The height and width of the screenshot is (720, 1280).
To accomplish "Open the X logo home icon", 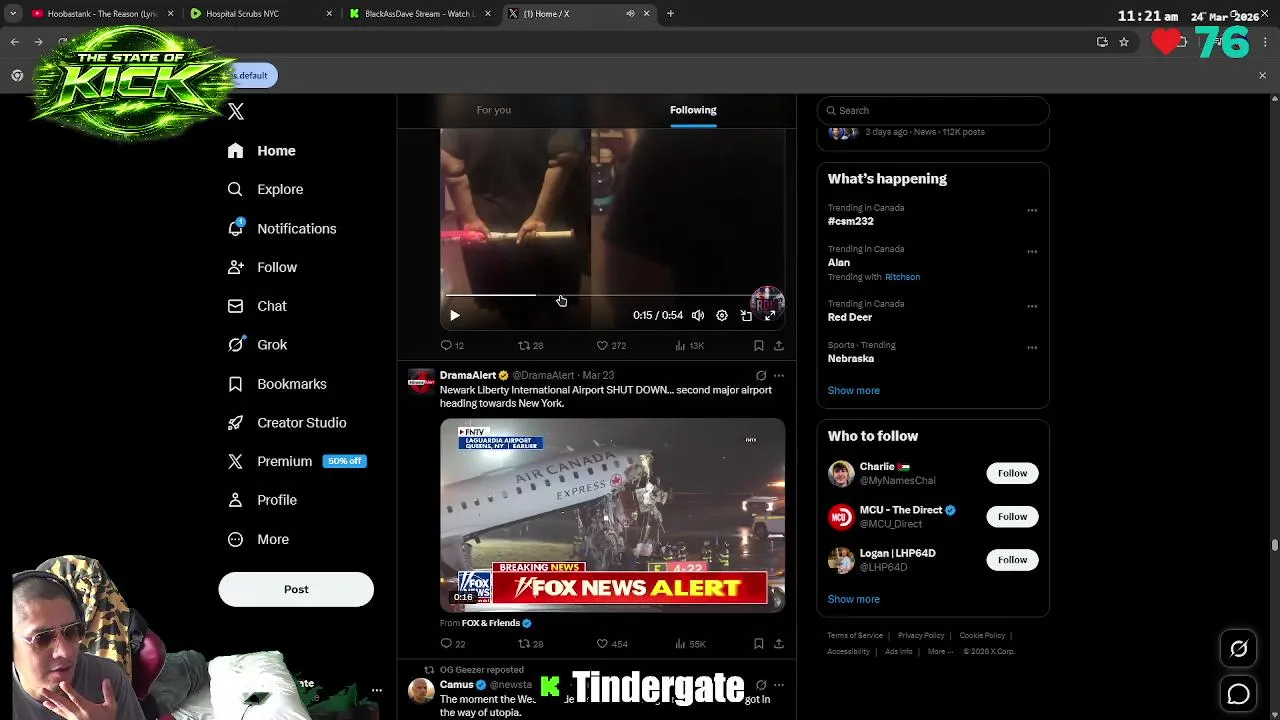I will 236,111.
